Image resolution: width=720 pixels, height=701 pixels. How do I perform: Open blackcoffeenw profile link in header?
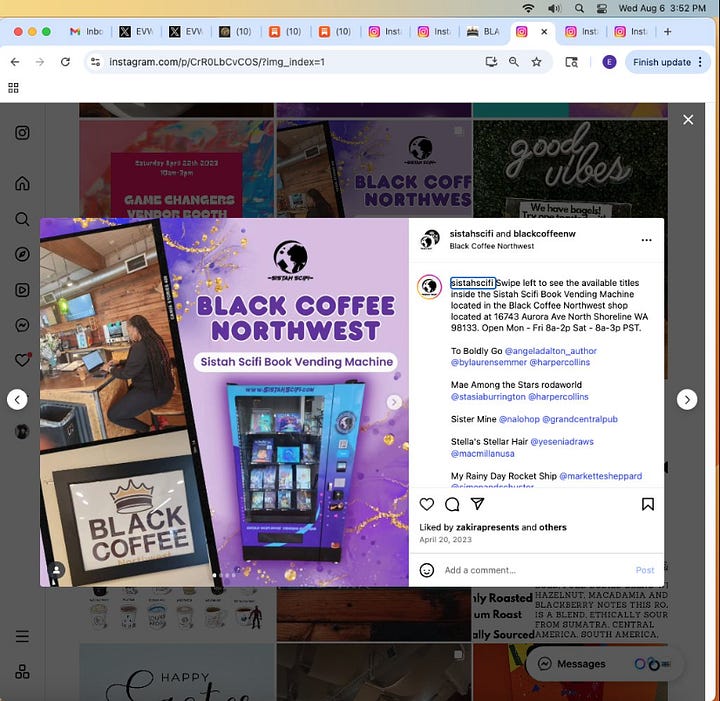(544, 234)
